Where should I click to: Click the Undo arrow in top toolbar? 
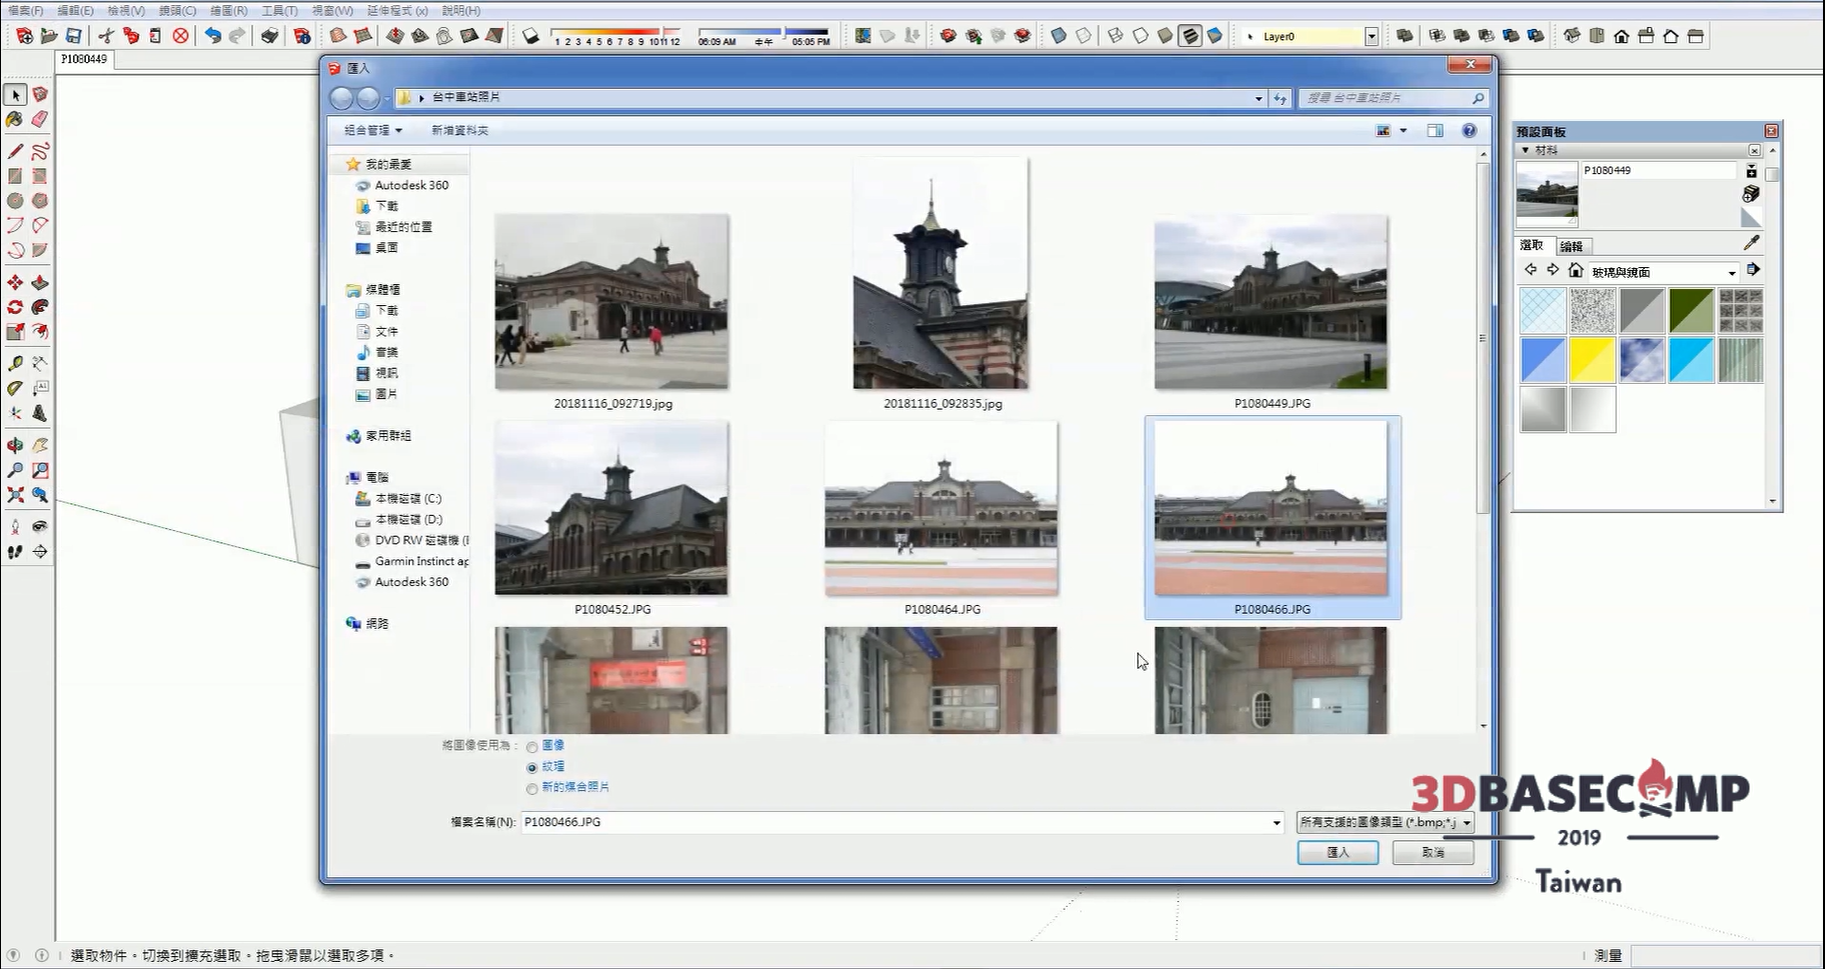click(213, 36)
